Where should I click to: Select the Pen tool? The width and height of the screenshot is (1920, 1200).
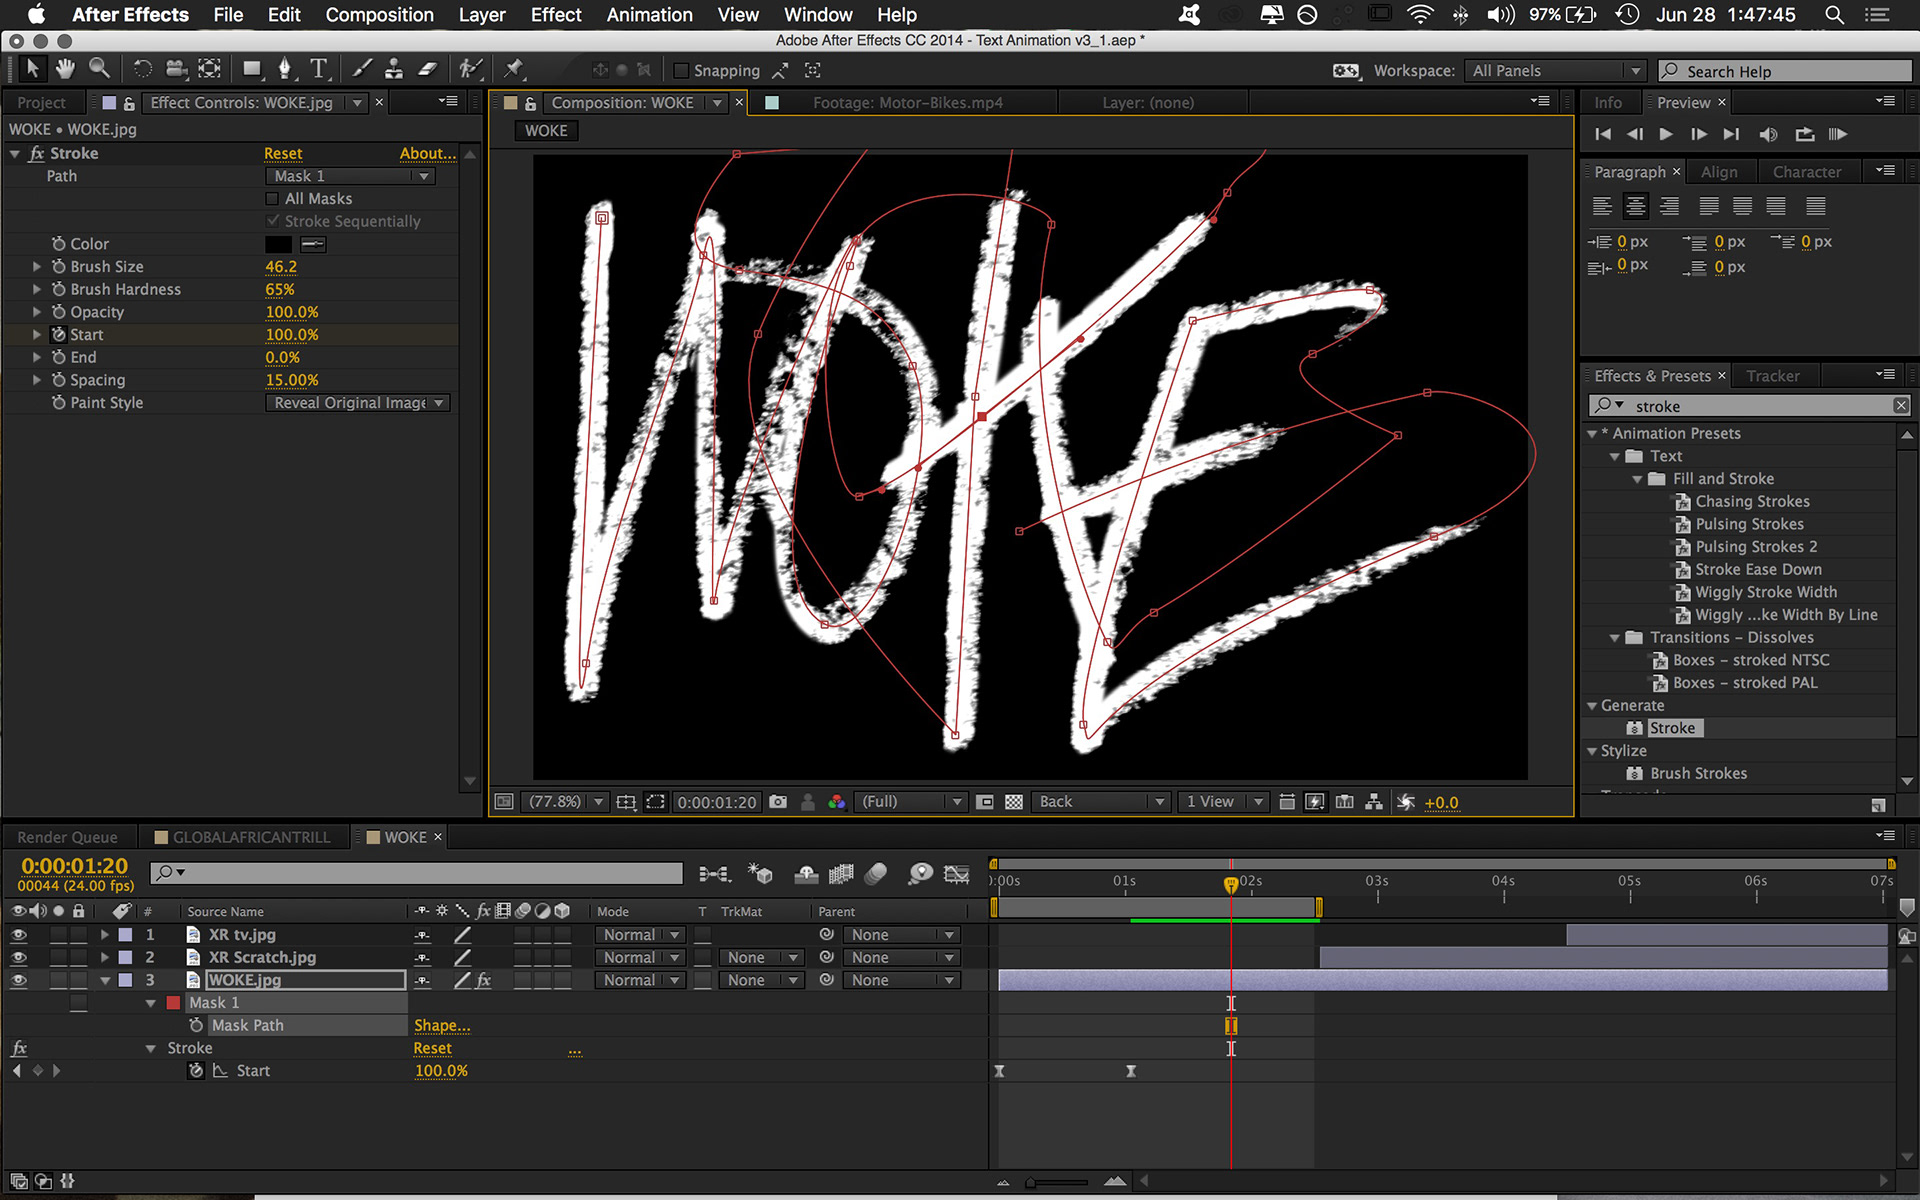click(285, 69)
